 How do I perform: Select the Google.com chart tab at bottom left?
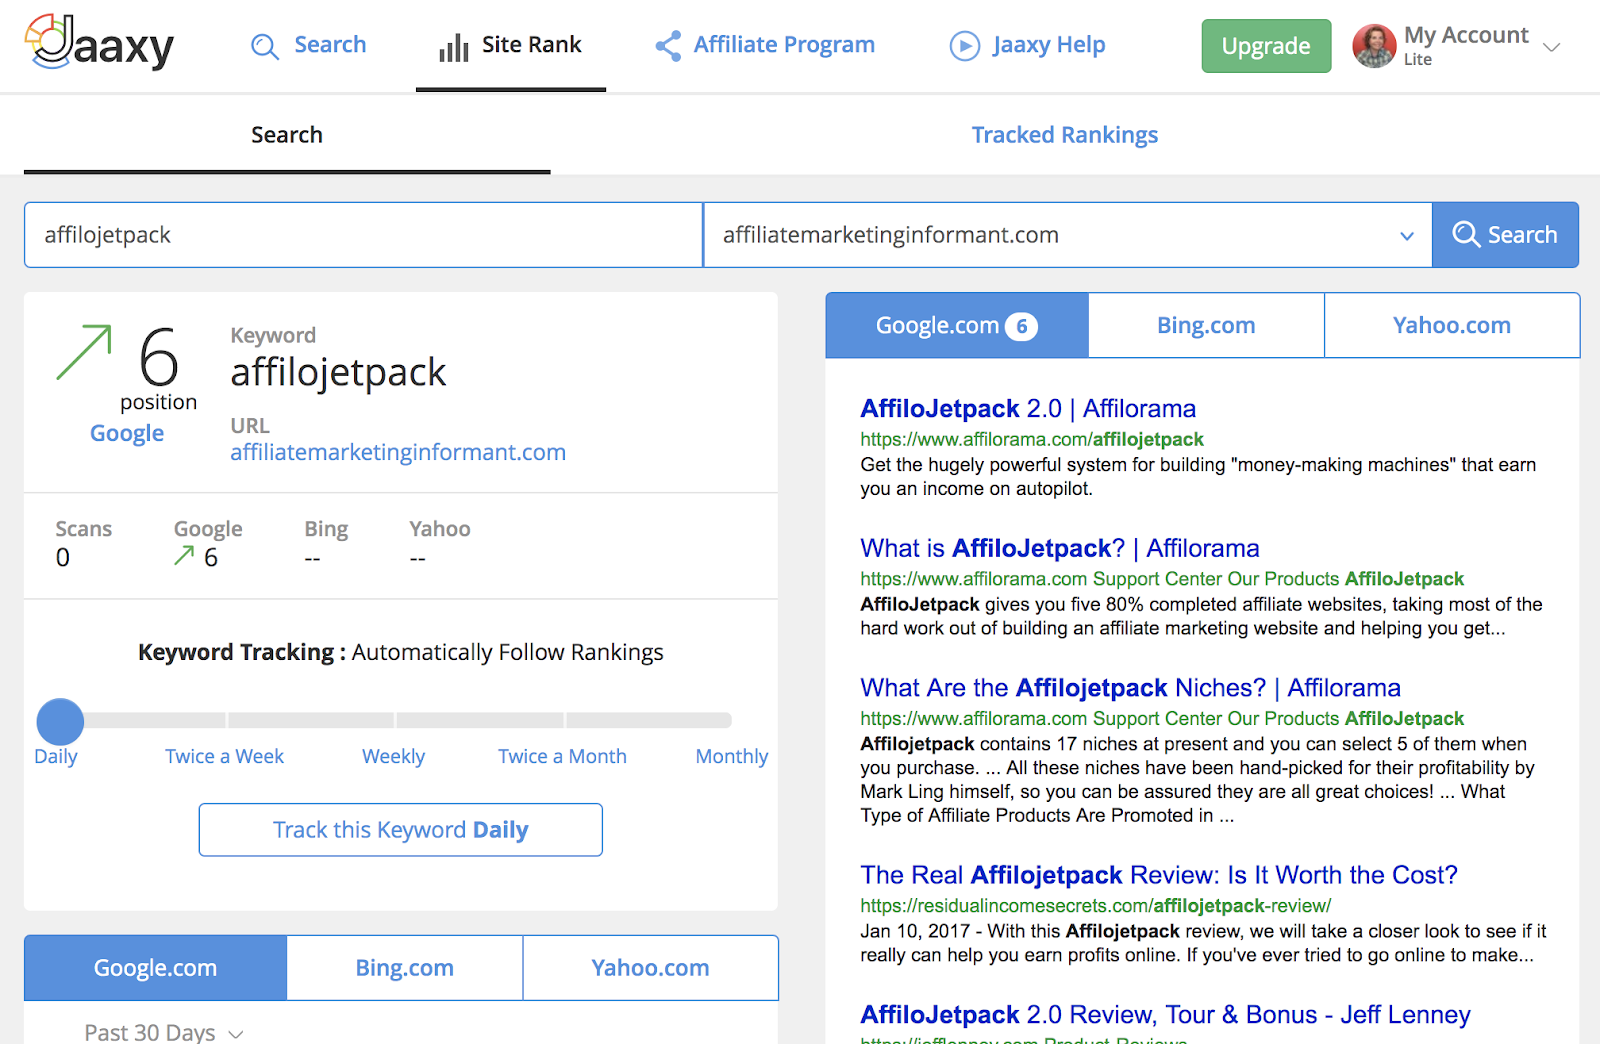click(x=155, y=968)
